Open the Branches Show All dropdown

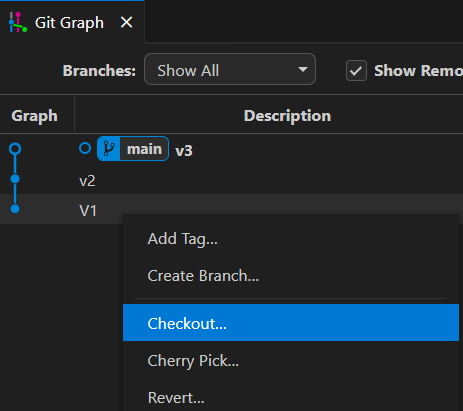[x=230, y=69]
